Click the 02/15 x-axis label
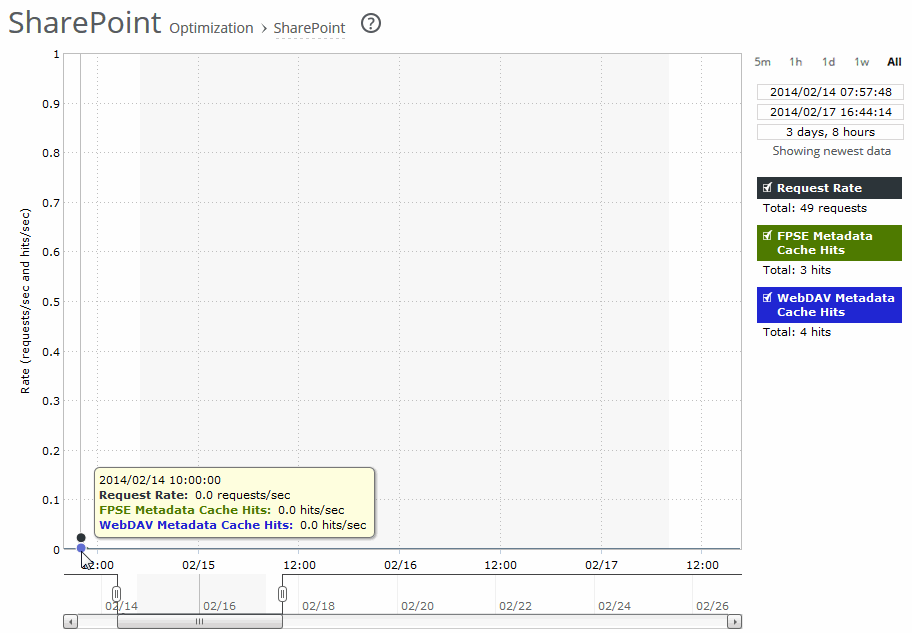 pos(198,565)
